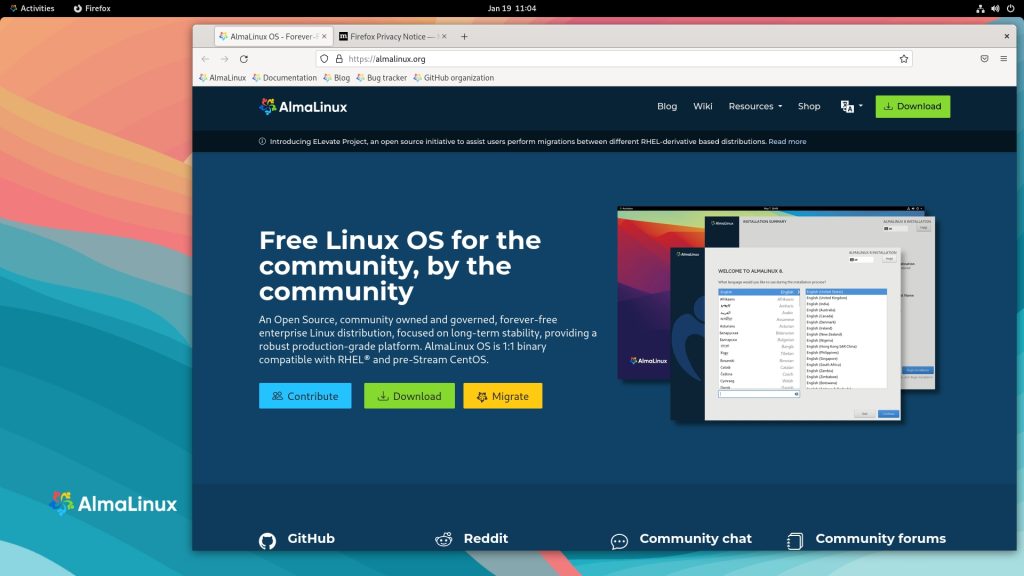Image resolution: width=1024 pixels, height=576 pixels.
Task: Open Community chat via the speech bubble icon
Action: coord(620,540)
